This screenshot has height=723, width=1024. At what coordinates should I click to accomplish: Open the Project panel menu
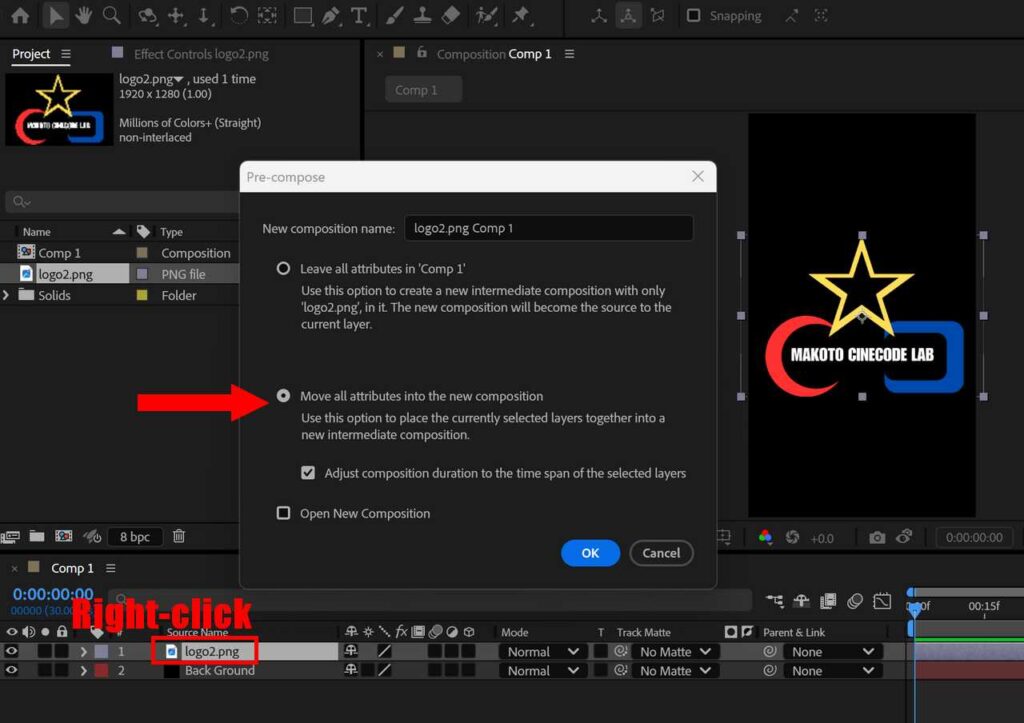click(x=66, y=54)
